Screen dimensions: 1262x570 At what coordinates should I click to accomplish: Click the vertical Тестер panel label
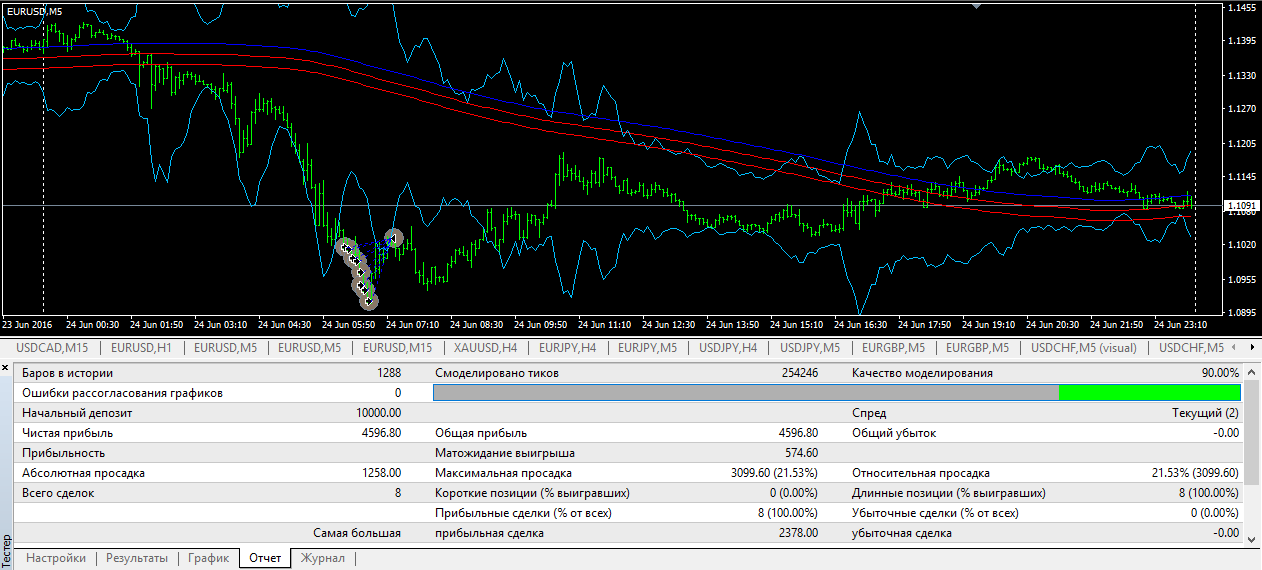tap(7, 551)
